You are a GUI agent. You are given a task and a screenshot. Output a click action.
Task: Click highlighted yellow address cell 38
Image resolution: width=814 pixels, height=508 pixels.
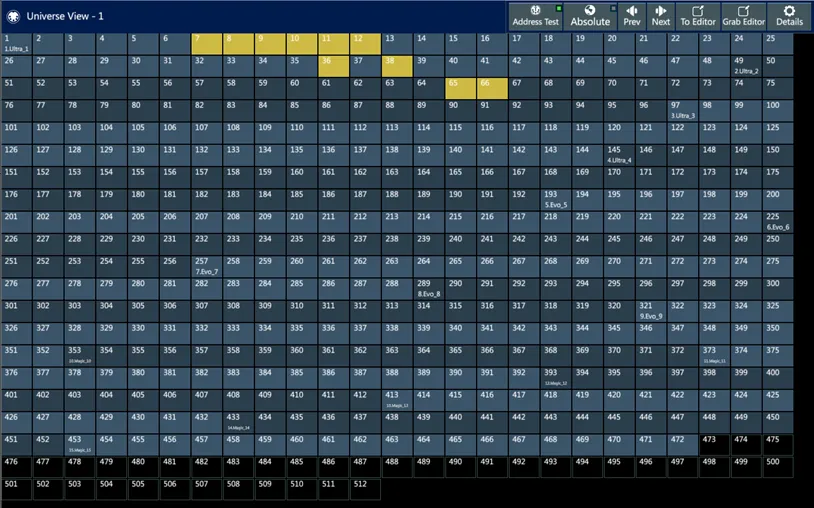coord(397,66)
